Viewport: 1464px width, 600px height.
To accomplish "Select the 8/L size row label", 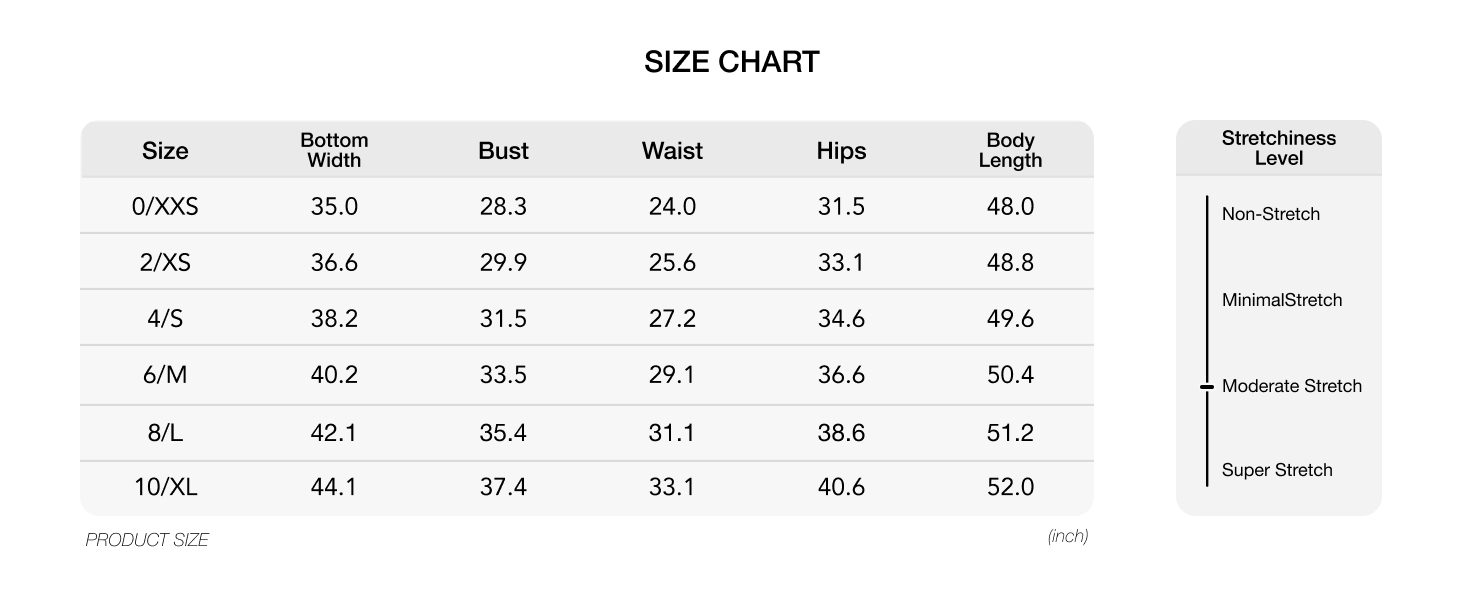I will (165, 433).
